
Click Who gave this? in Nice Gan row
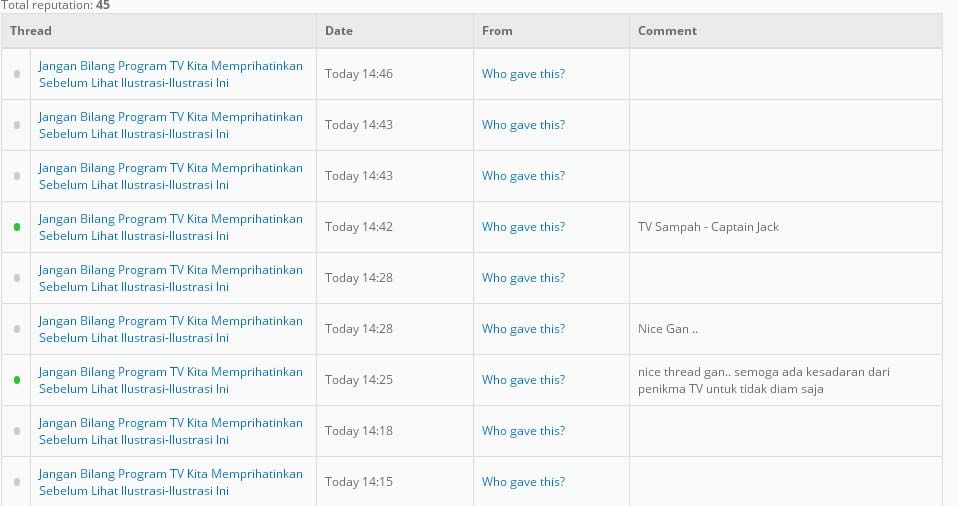(523, 329)
